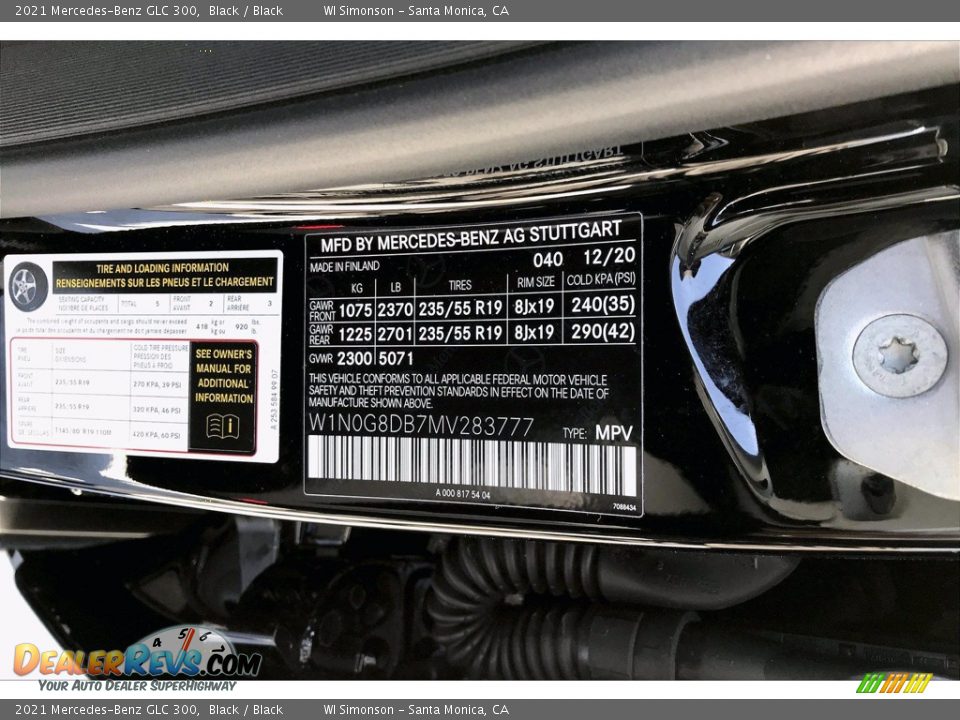Click 'COLD KPA (PSI)' column header
Viewport: 960px width, 720px height.
[x=601, y=279]
